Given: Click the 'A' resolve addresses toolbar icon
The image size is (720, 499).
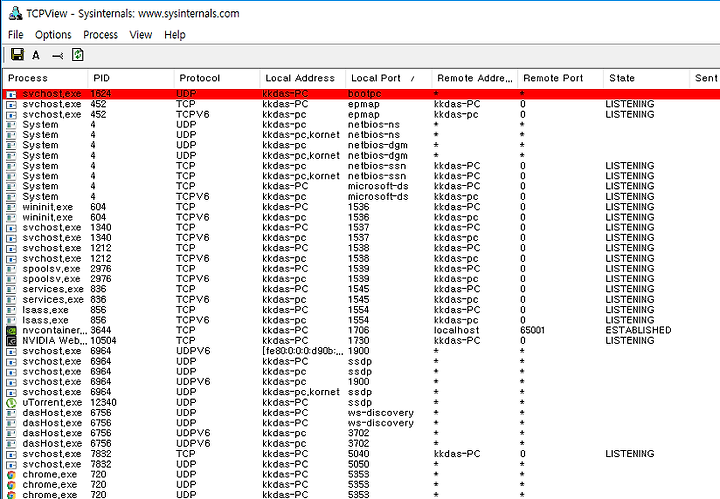Looking at the screenshot, I should coord(36,56).
